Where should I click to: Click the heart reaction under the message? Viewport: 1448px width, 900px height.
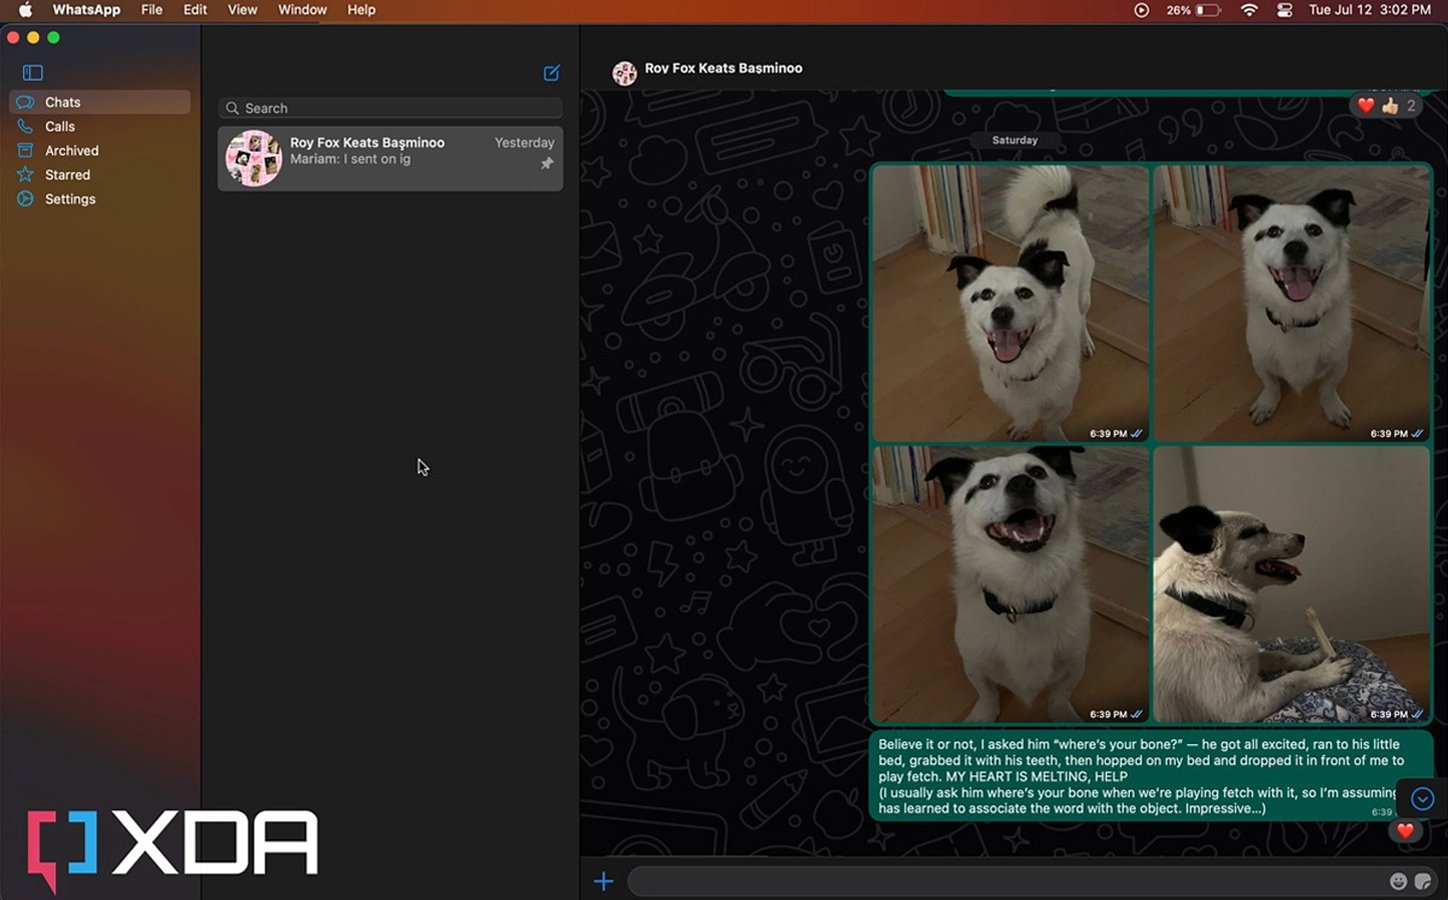pos(1404,831)
